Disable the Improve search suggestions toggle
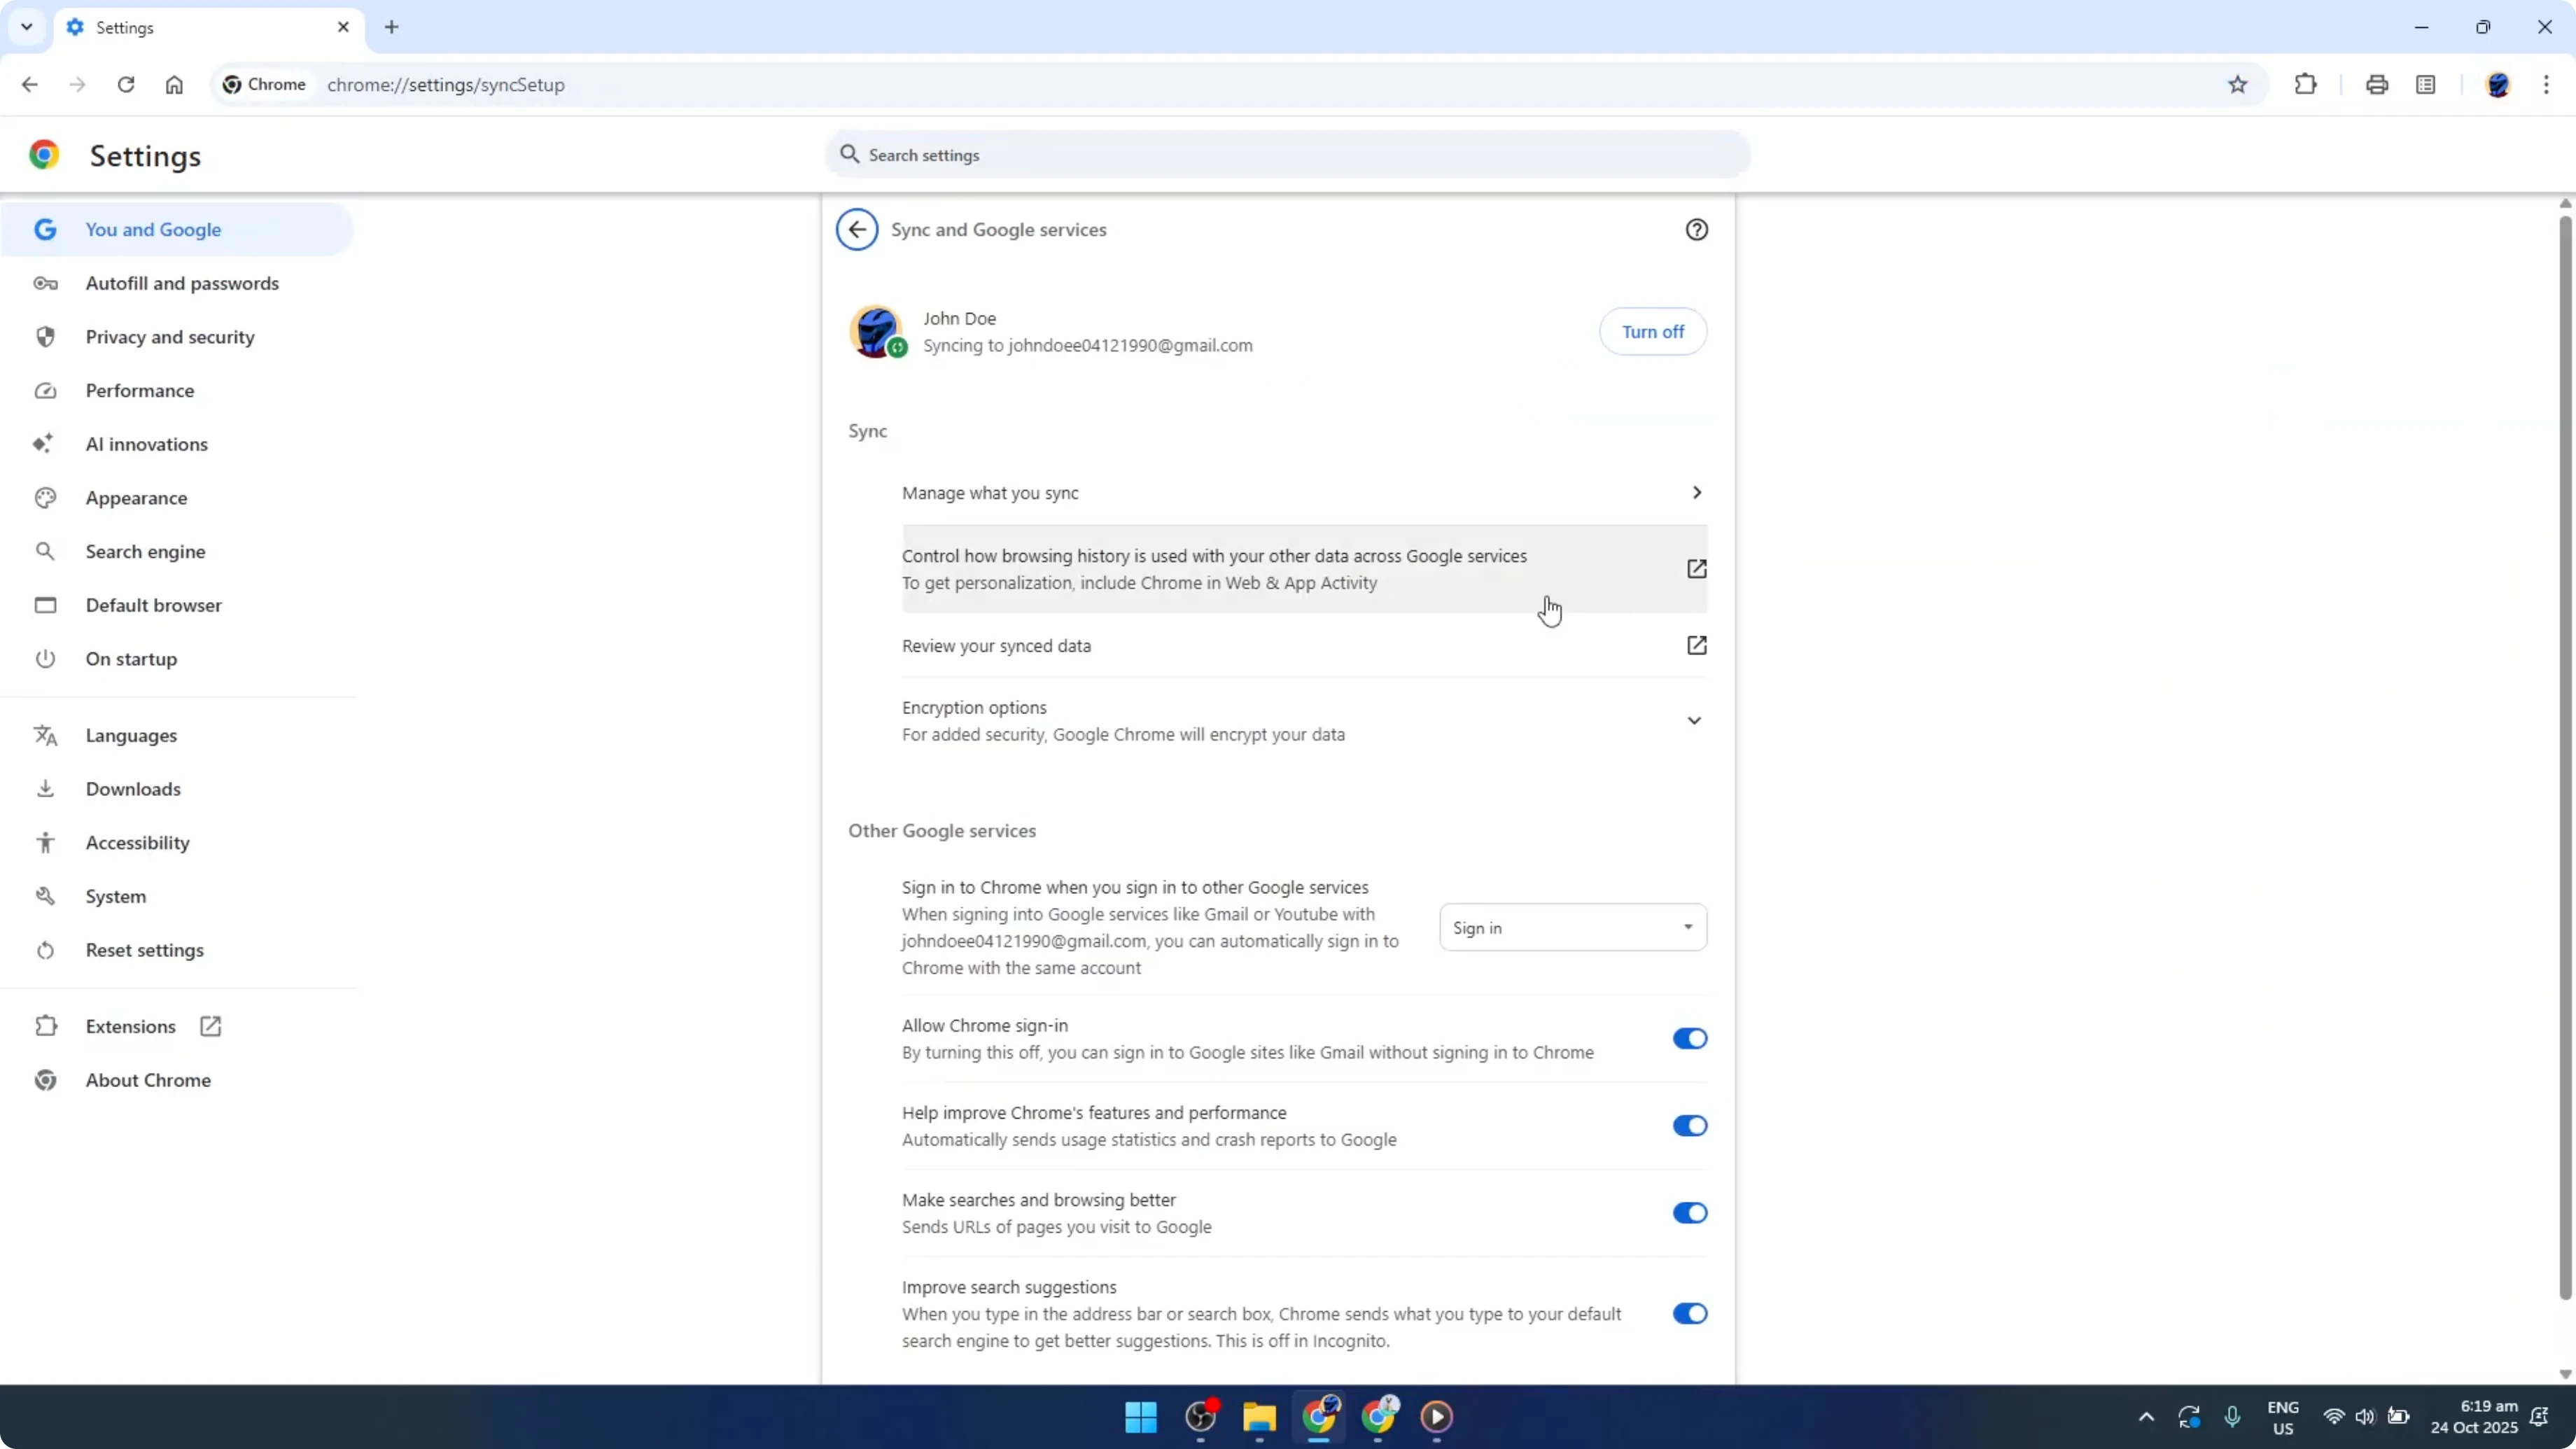Screen dimensions: 2576x1449 click(x=1689, y=1313)
